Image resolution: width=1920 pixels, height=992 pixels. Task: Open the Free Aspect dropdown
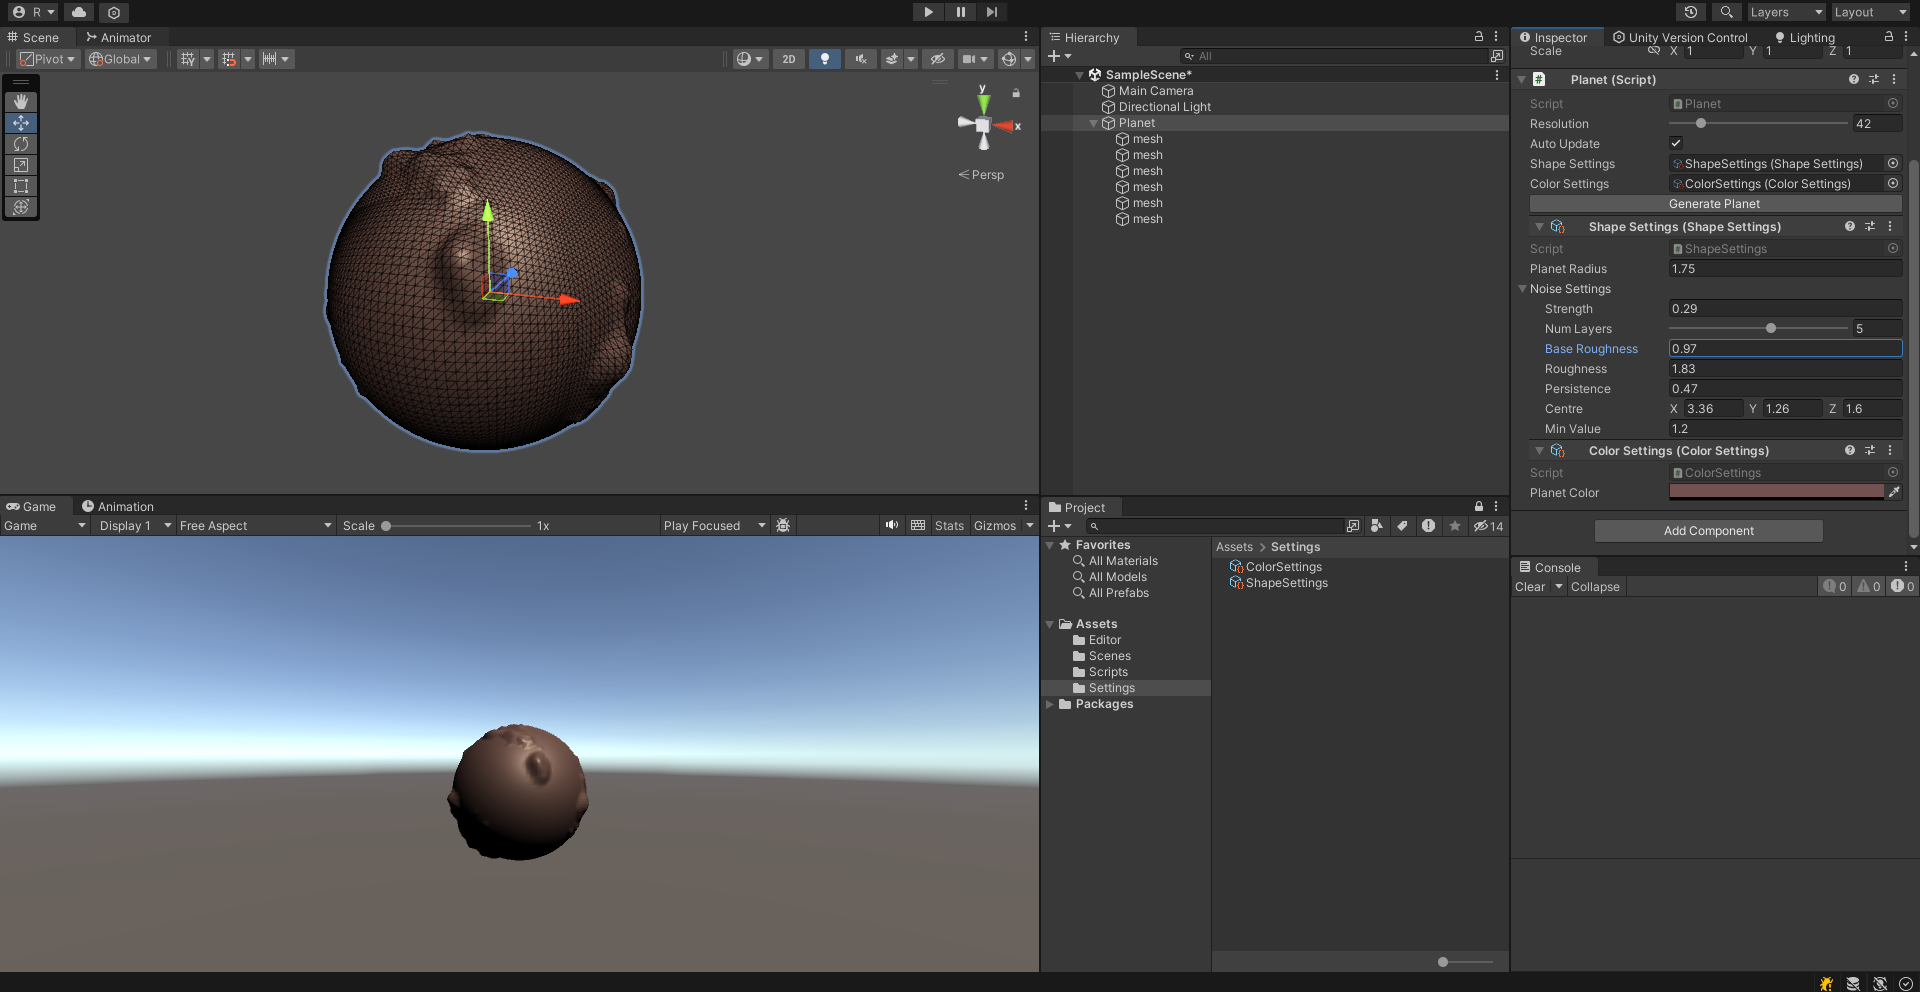(x=255, y=526)
